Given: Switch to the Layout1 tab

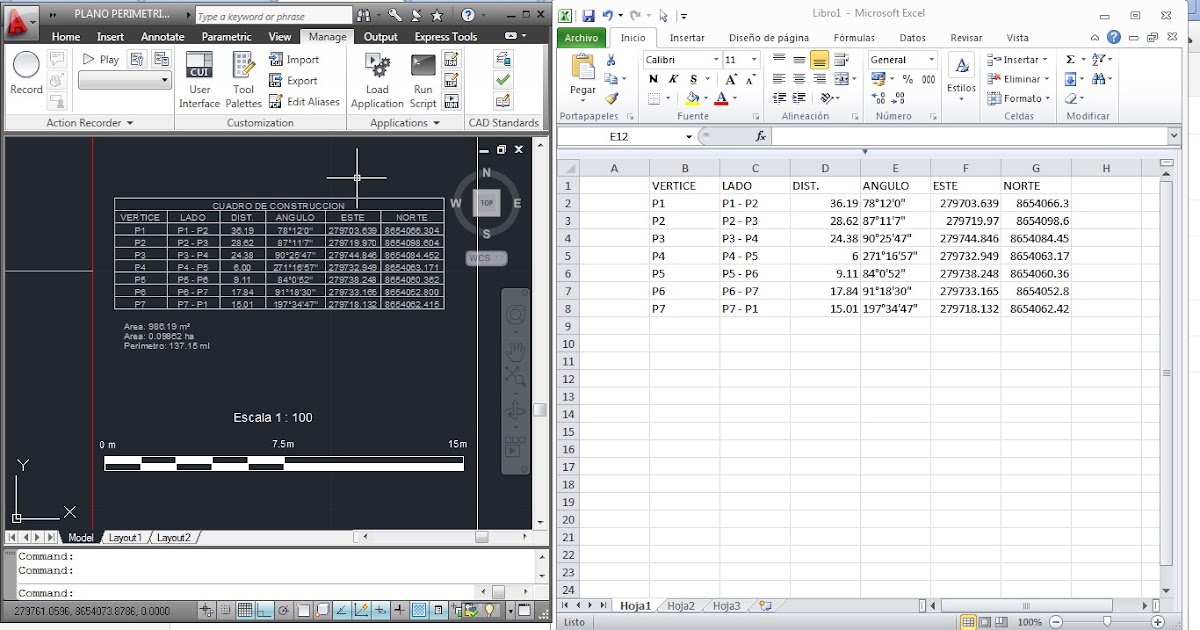Looking at the screenshot, I should [126, 537].
